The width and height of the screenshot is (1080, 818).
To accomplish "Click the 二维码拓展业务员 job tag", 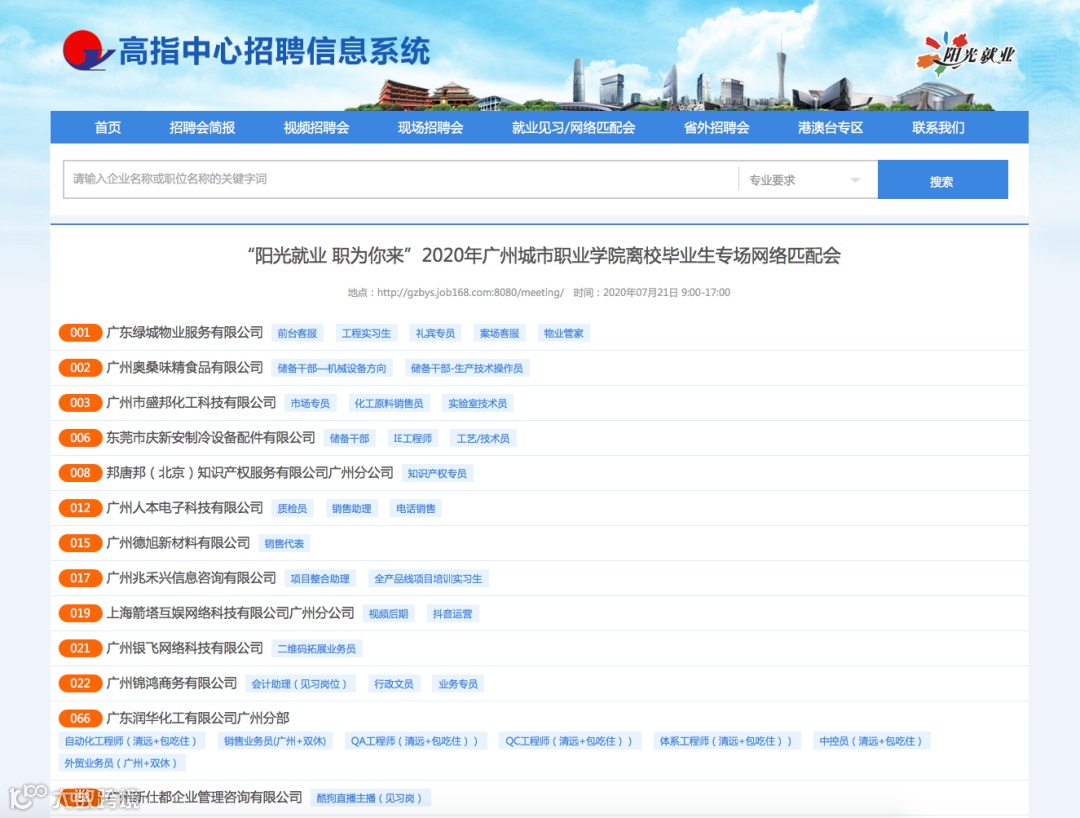I will [317, 649].
